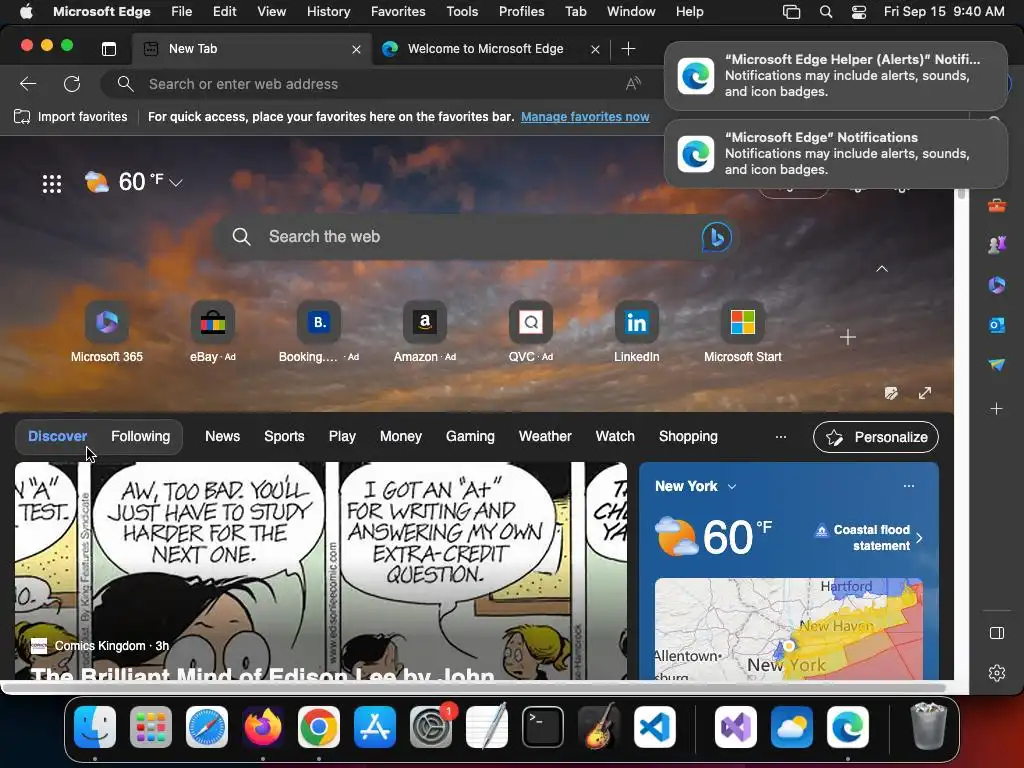The image size is (1024, 768).
Task: Expand the feed to full page view
Action: coord(925,393)
